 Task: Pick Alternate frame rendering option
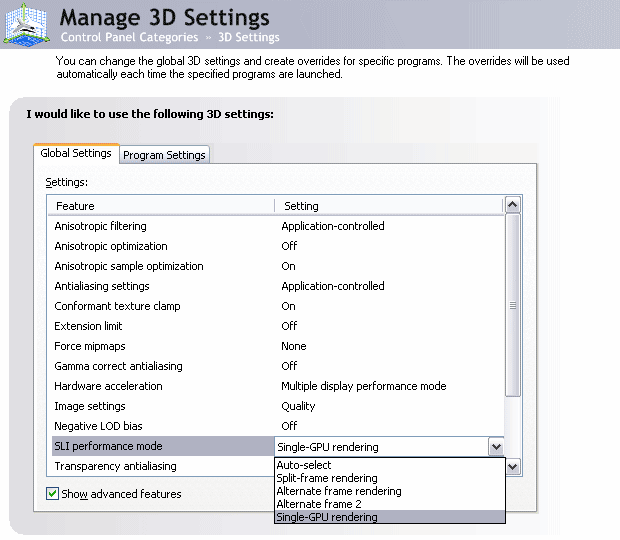coord(338,491)
